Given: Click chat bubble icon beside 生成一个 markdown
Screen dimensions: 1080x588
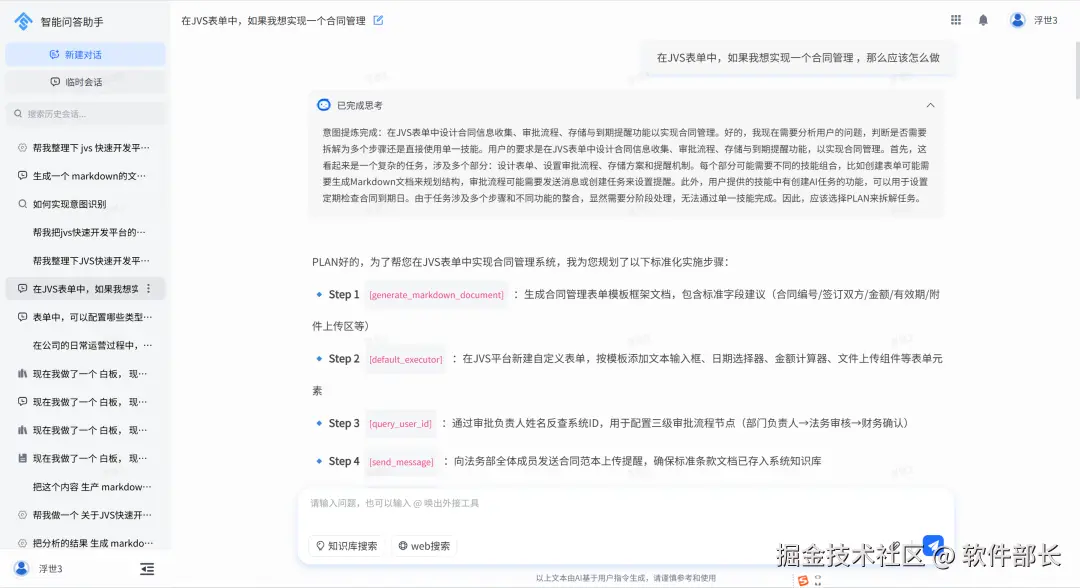Looking at the screenshot, I should click(x=22, y=176).
